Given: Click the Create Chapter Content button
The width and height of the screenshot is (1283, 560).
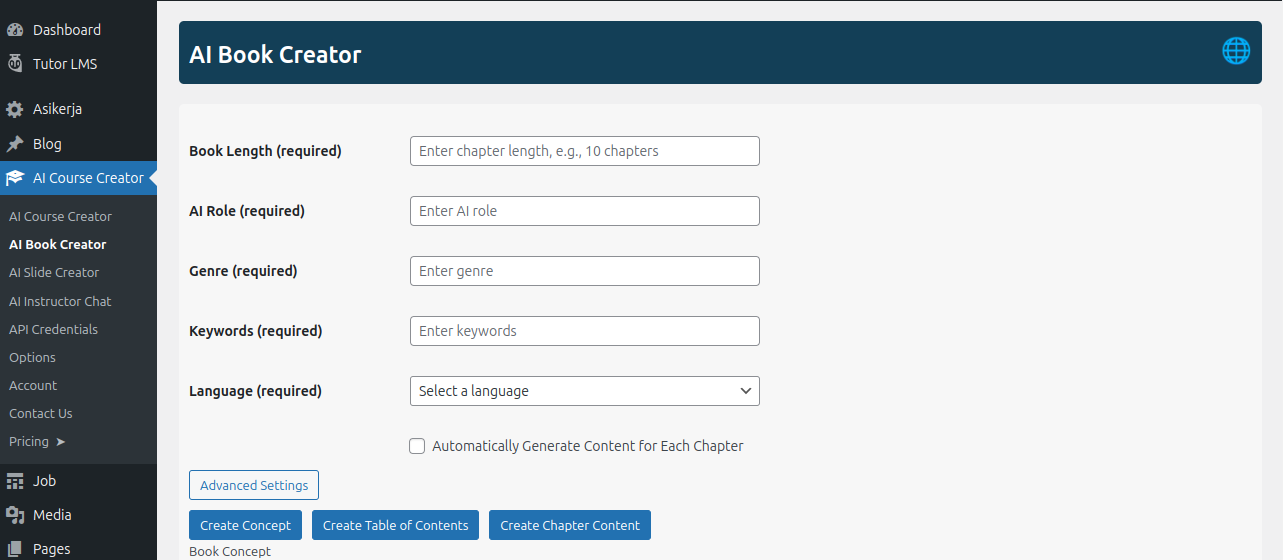Looking at the screenshot, I should pos(570,525).
